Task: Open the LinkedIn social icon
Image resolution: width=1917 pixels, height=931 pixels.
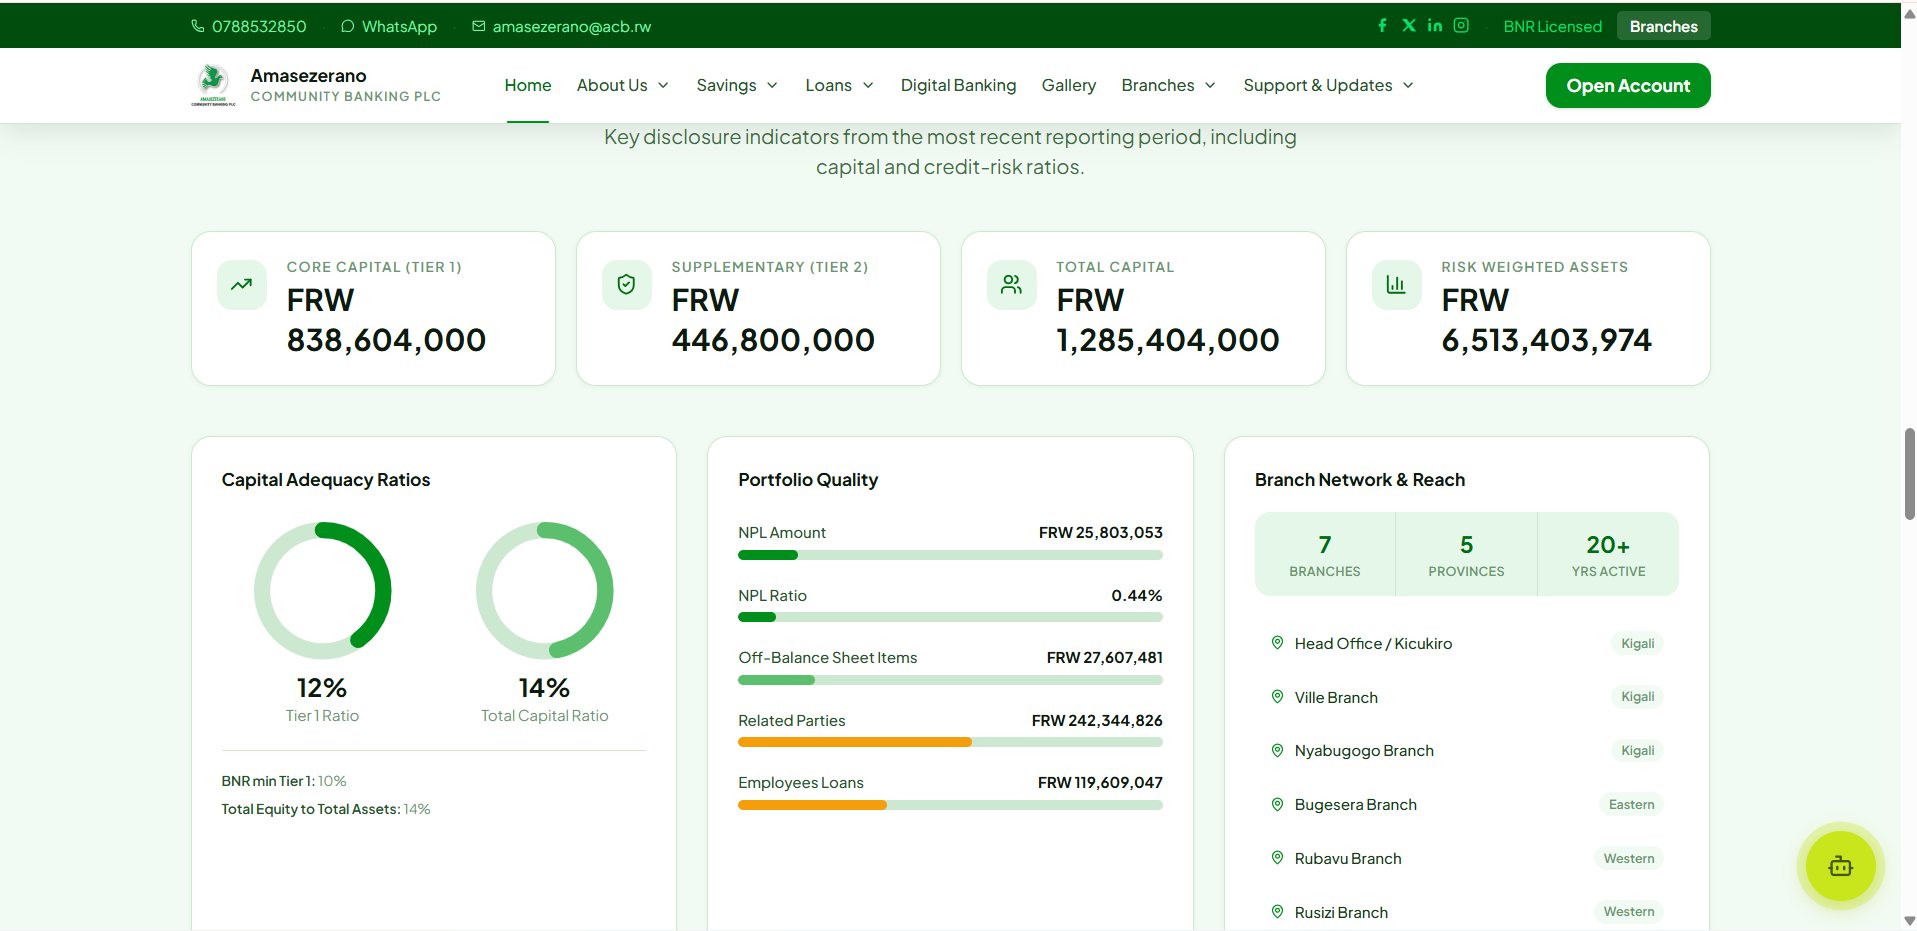Action: point(1435,25)
